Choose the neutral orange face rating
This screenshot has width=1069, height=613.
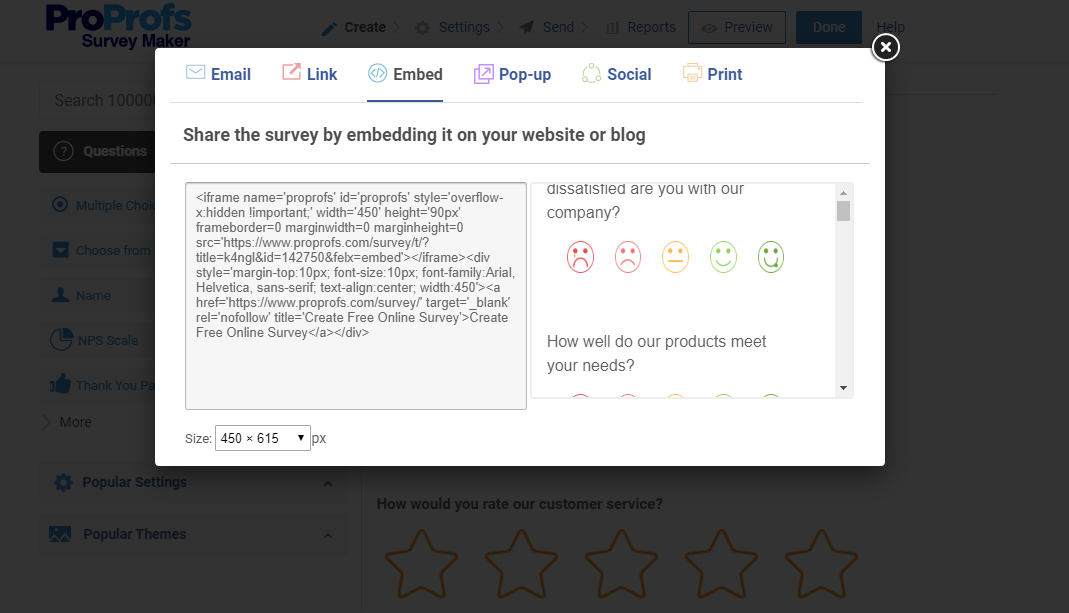click(675, 257)
